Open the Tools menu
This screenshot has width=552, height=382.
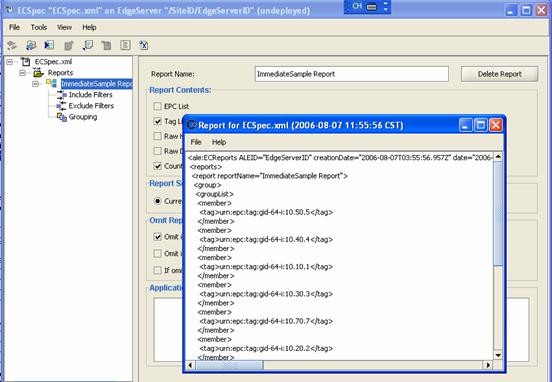click(39, 27)
